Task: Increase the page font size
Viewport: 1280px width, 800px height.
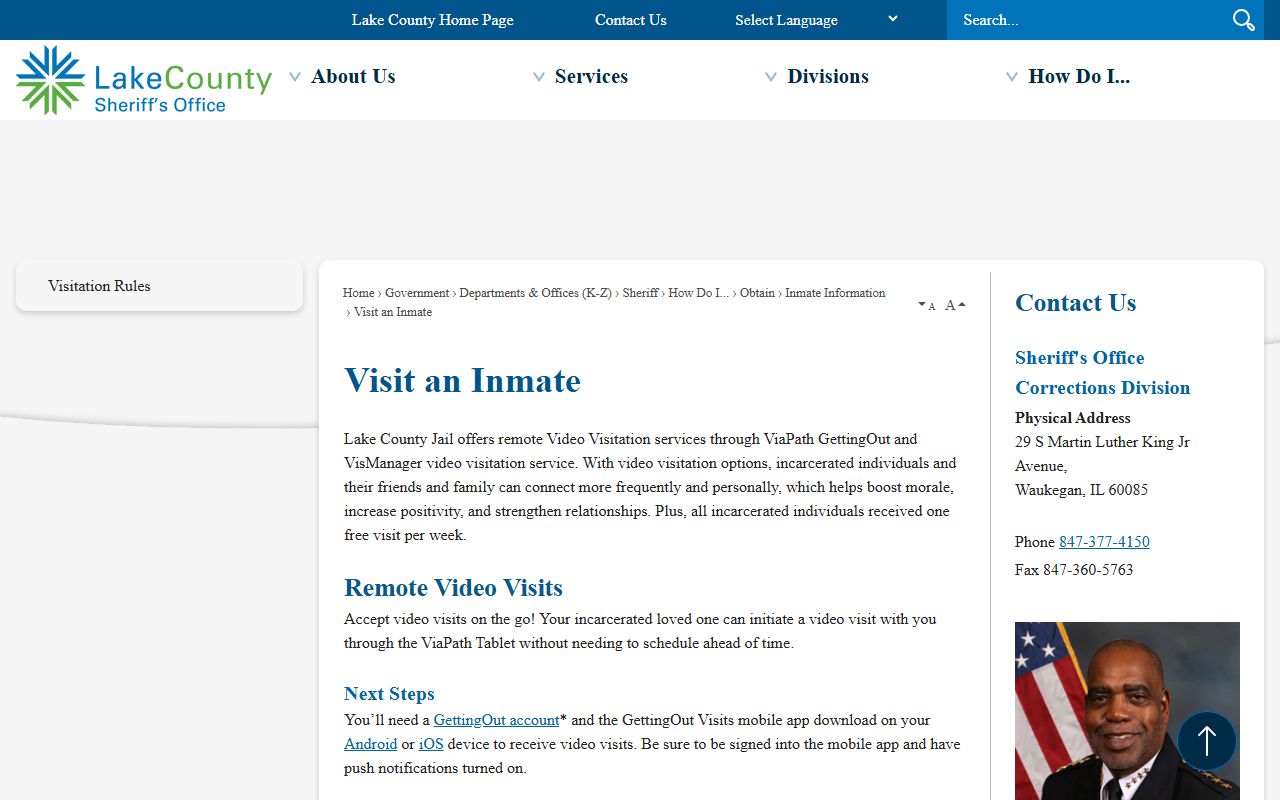Action: click(x=955, y=305)
